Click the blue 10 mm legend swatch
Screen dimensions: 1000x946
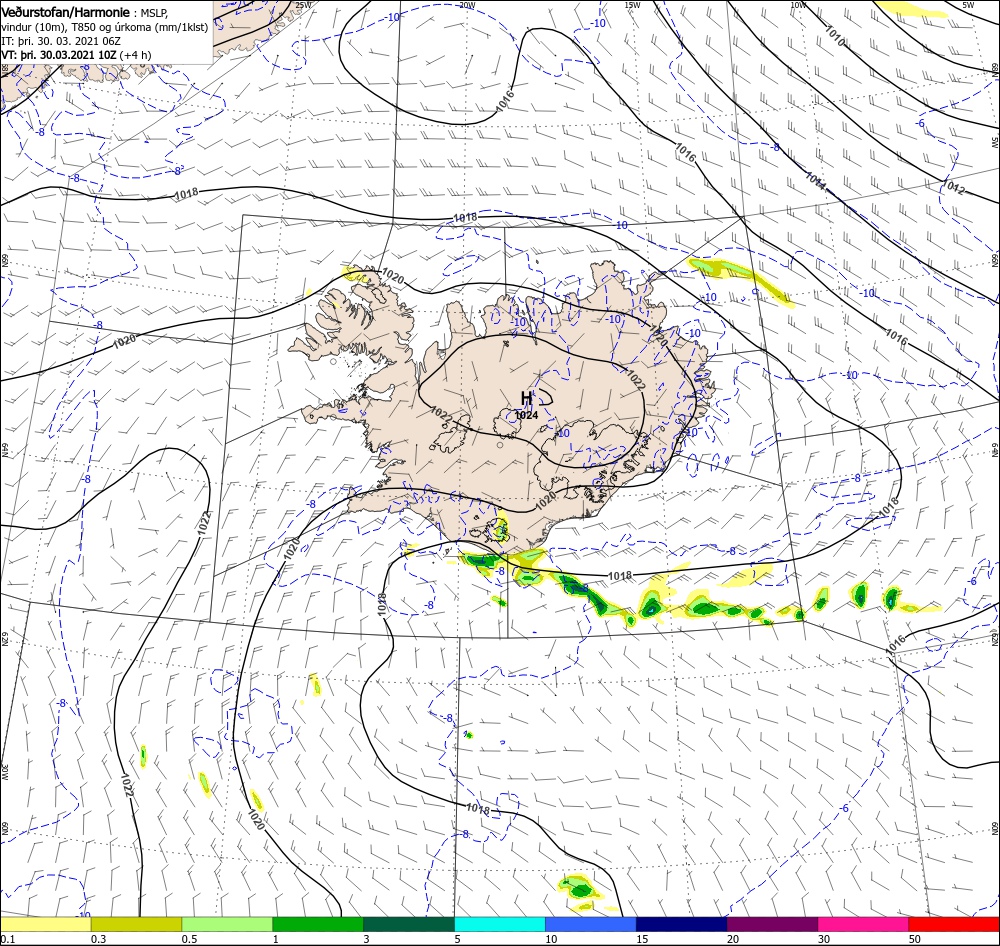tap(591, 924)
